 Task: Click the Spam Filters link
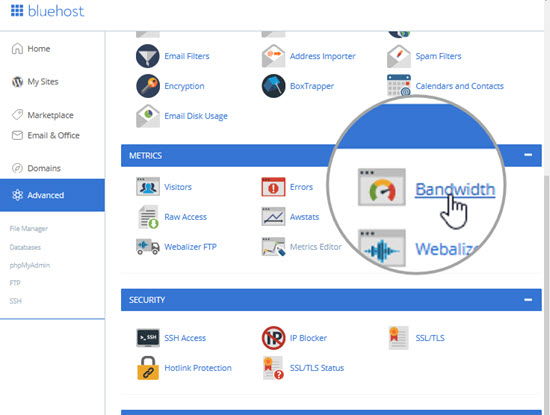(438, 56)
